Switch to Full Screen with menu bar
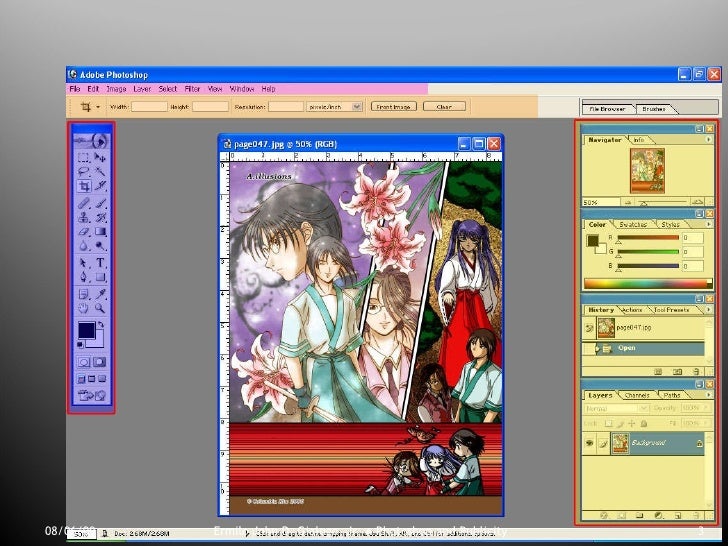 coord(92,379)
